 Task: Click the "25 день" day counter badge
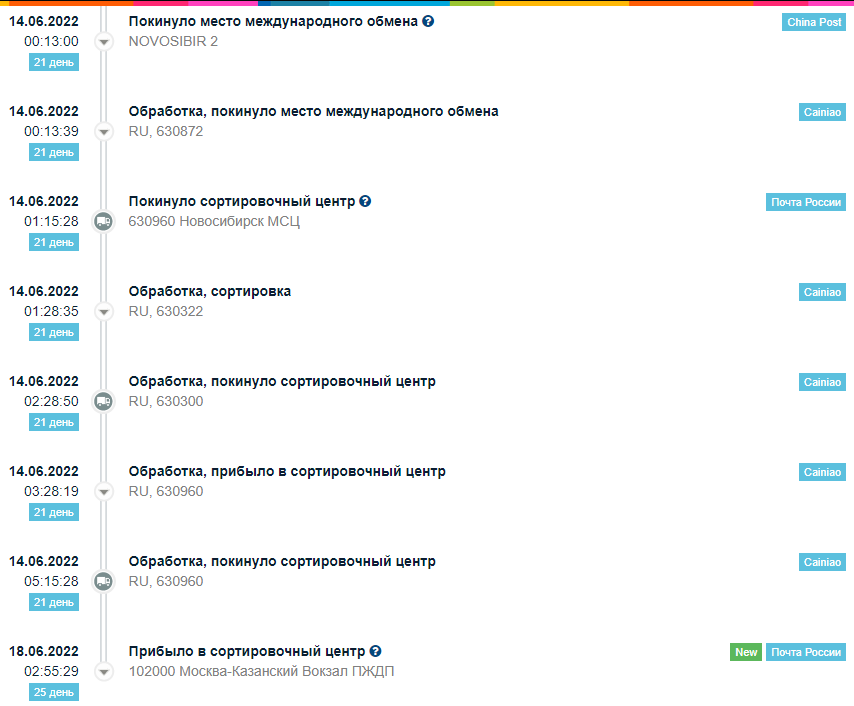tap(54, 692)
